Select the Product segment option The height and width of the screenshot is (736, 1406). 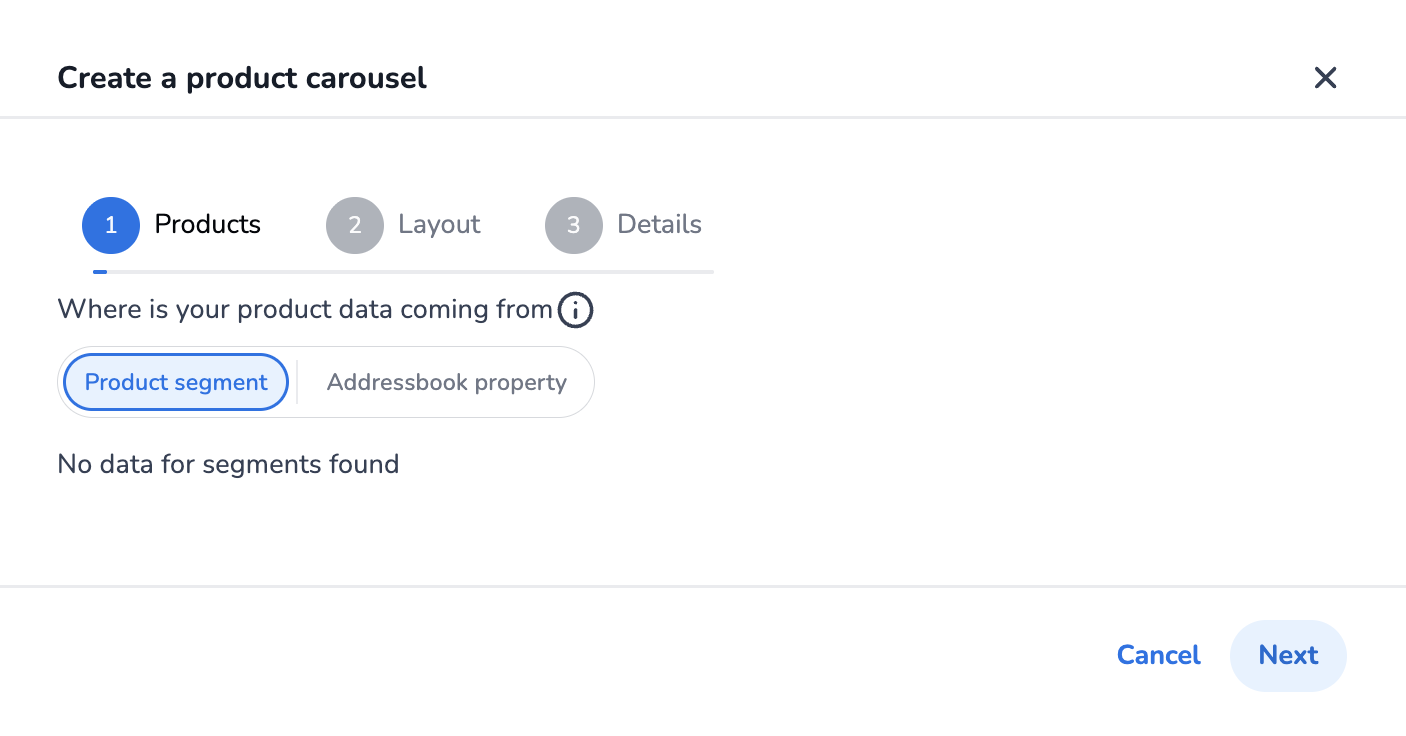pos(176,382)
